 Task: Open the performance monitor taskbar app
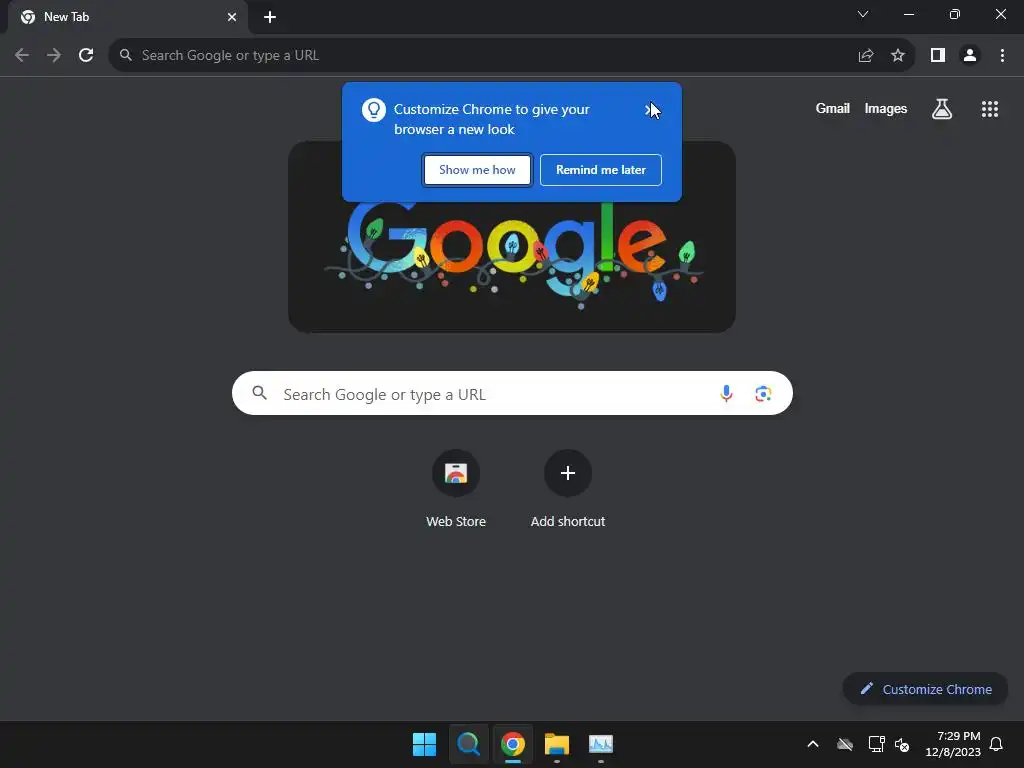tap(601, 744)
